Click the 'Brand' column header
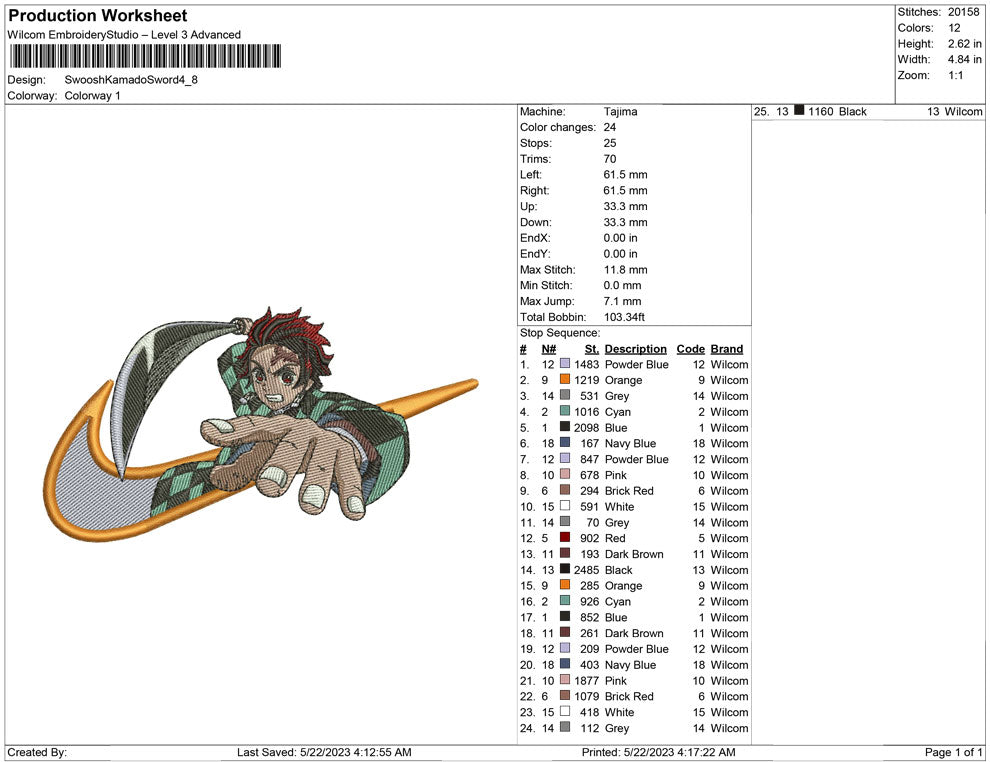The image size is (990, 762). (x=727, y=349)
